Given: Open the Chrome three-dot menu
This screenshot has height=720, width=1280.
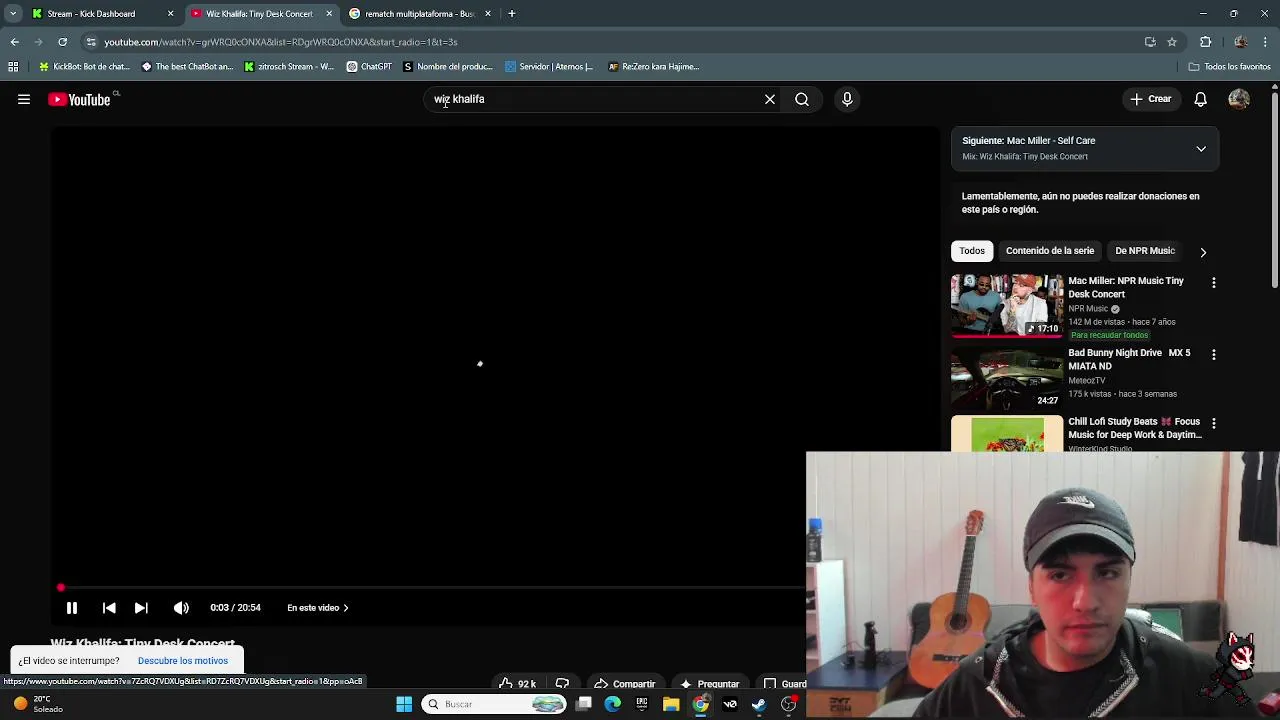Looking at the screenshot, I should [x=1266, y=42].
